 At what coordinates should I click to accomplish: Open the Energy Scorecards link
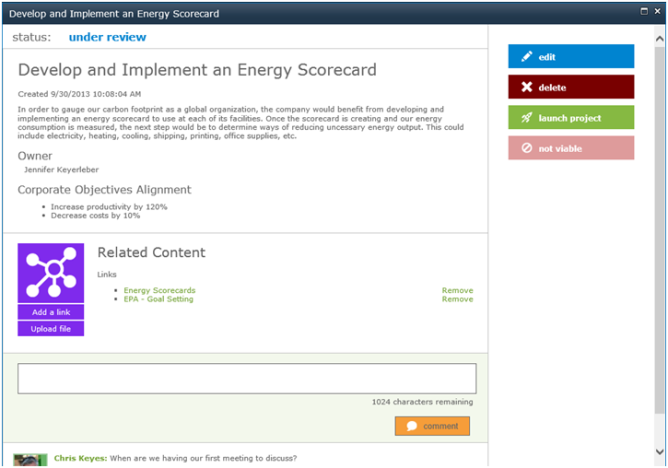159,291
